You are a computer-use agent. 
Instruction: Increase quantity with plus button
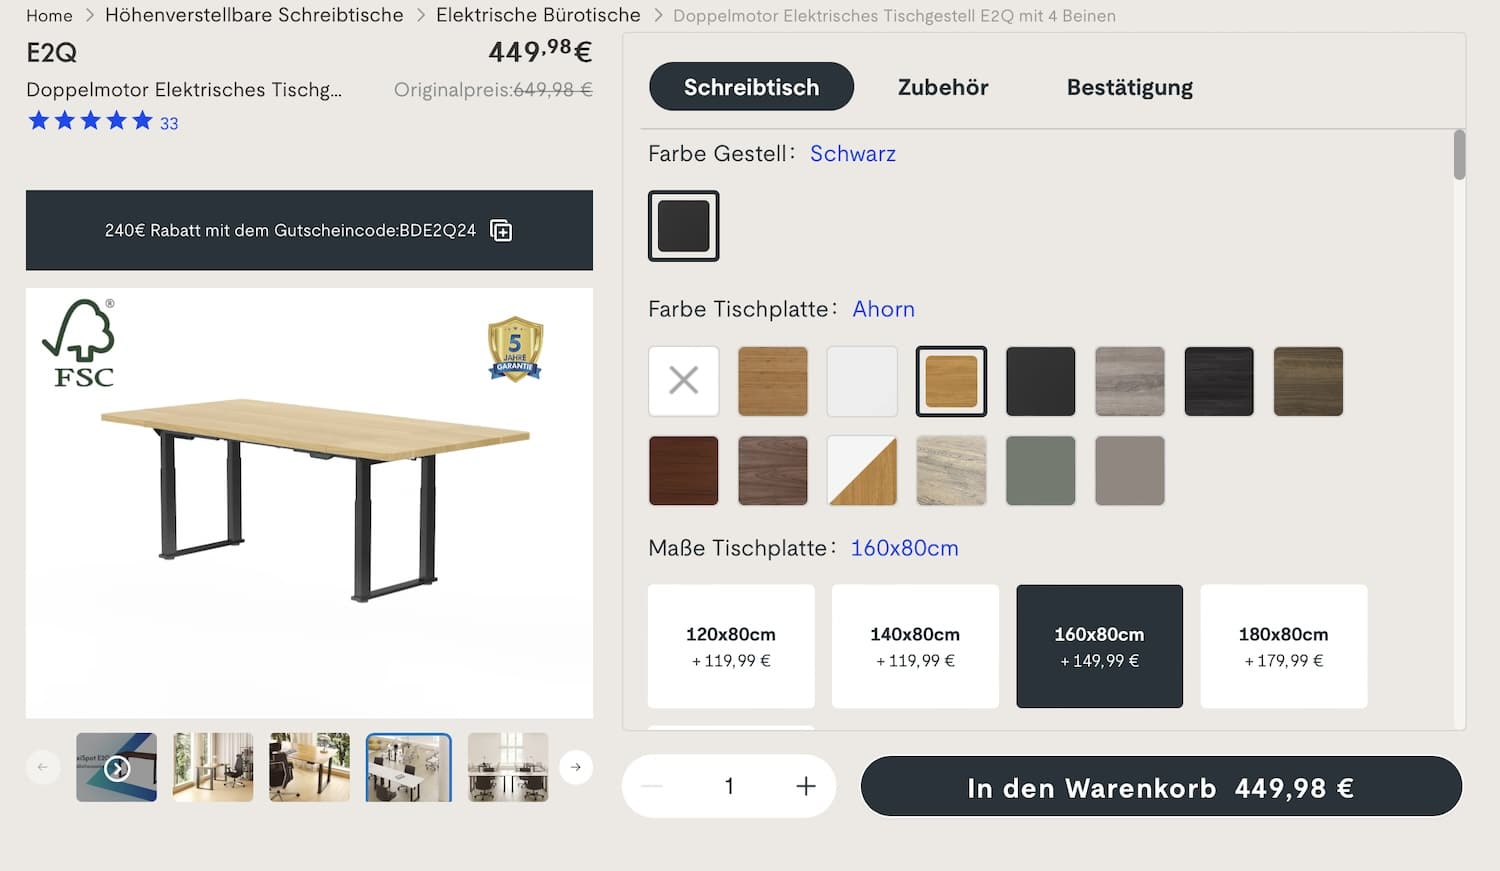point(806,786)
